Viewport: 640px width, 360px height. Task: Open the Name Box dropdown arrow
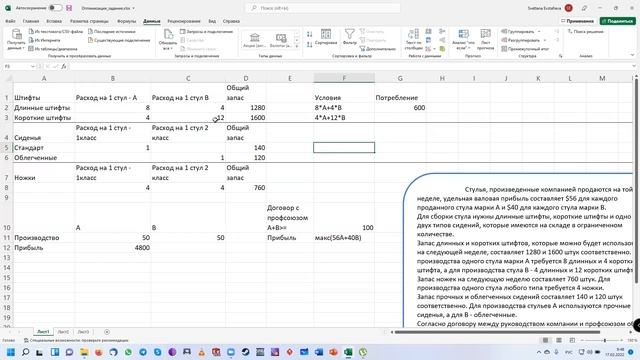[x=33, y=66]
